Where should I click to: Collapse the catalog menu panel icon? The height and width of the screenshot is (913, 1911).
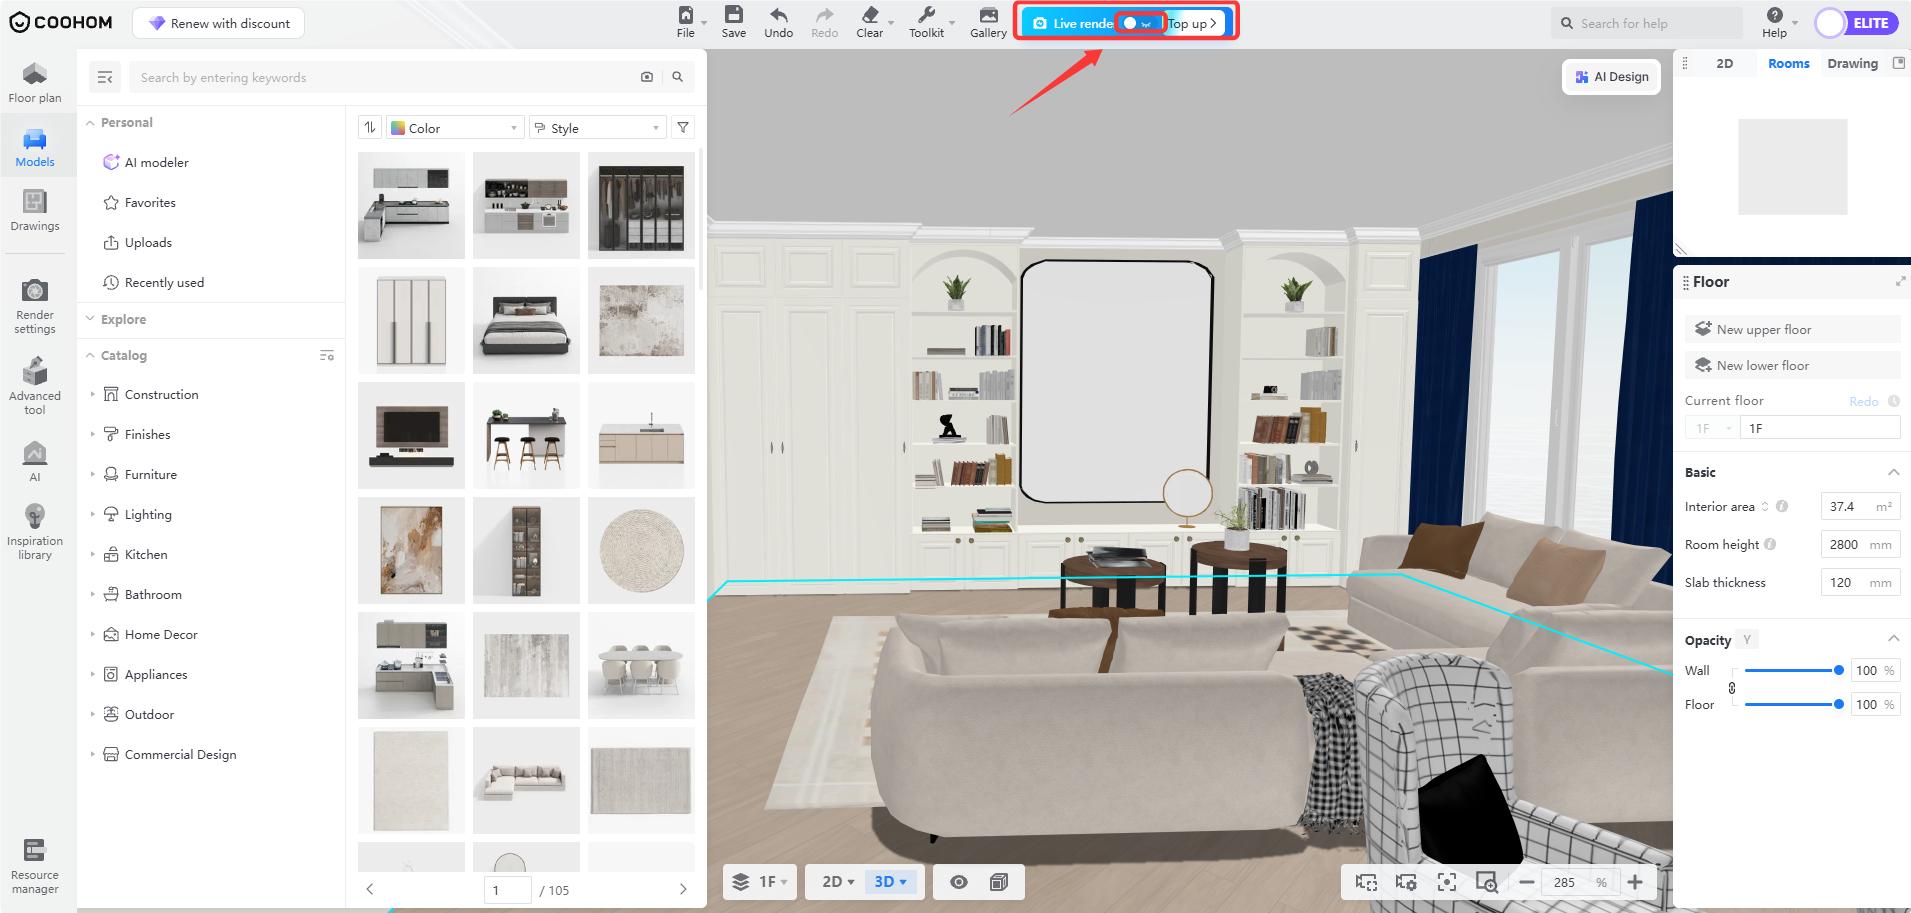tap(105, 77)
